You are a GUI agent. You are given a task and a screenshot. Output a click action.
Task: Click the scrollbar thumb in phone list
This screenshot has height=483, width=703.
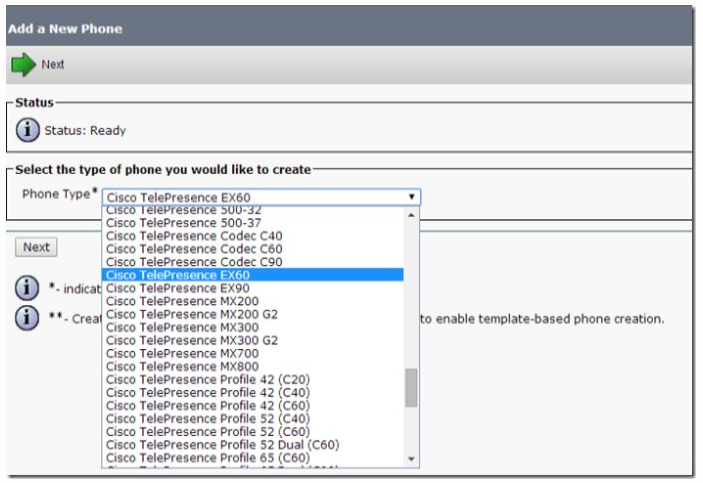[x=411, y=387]
